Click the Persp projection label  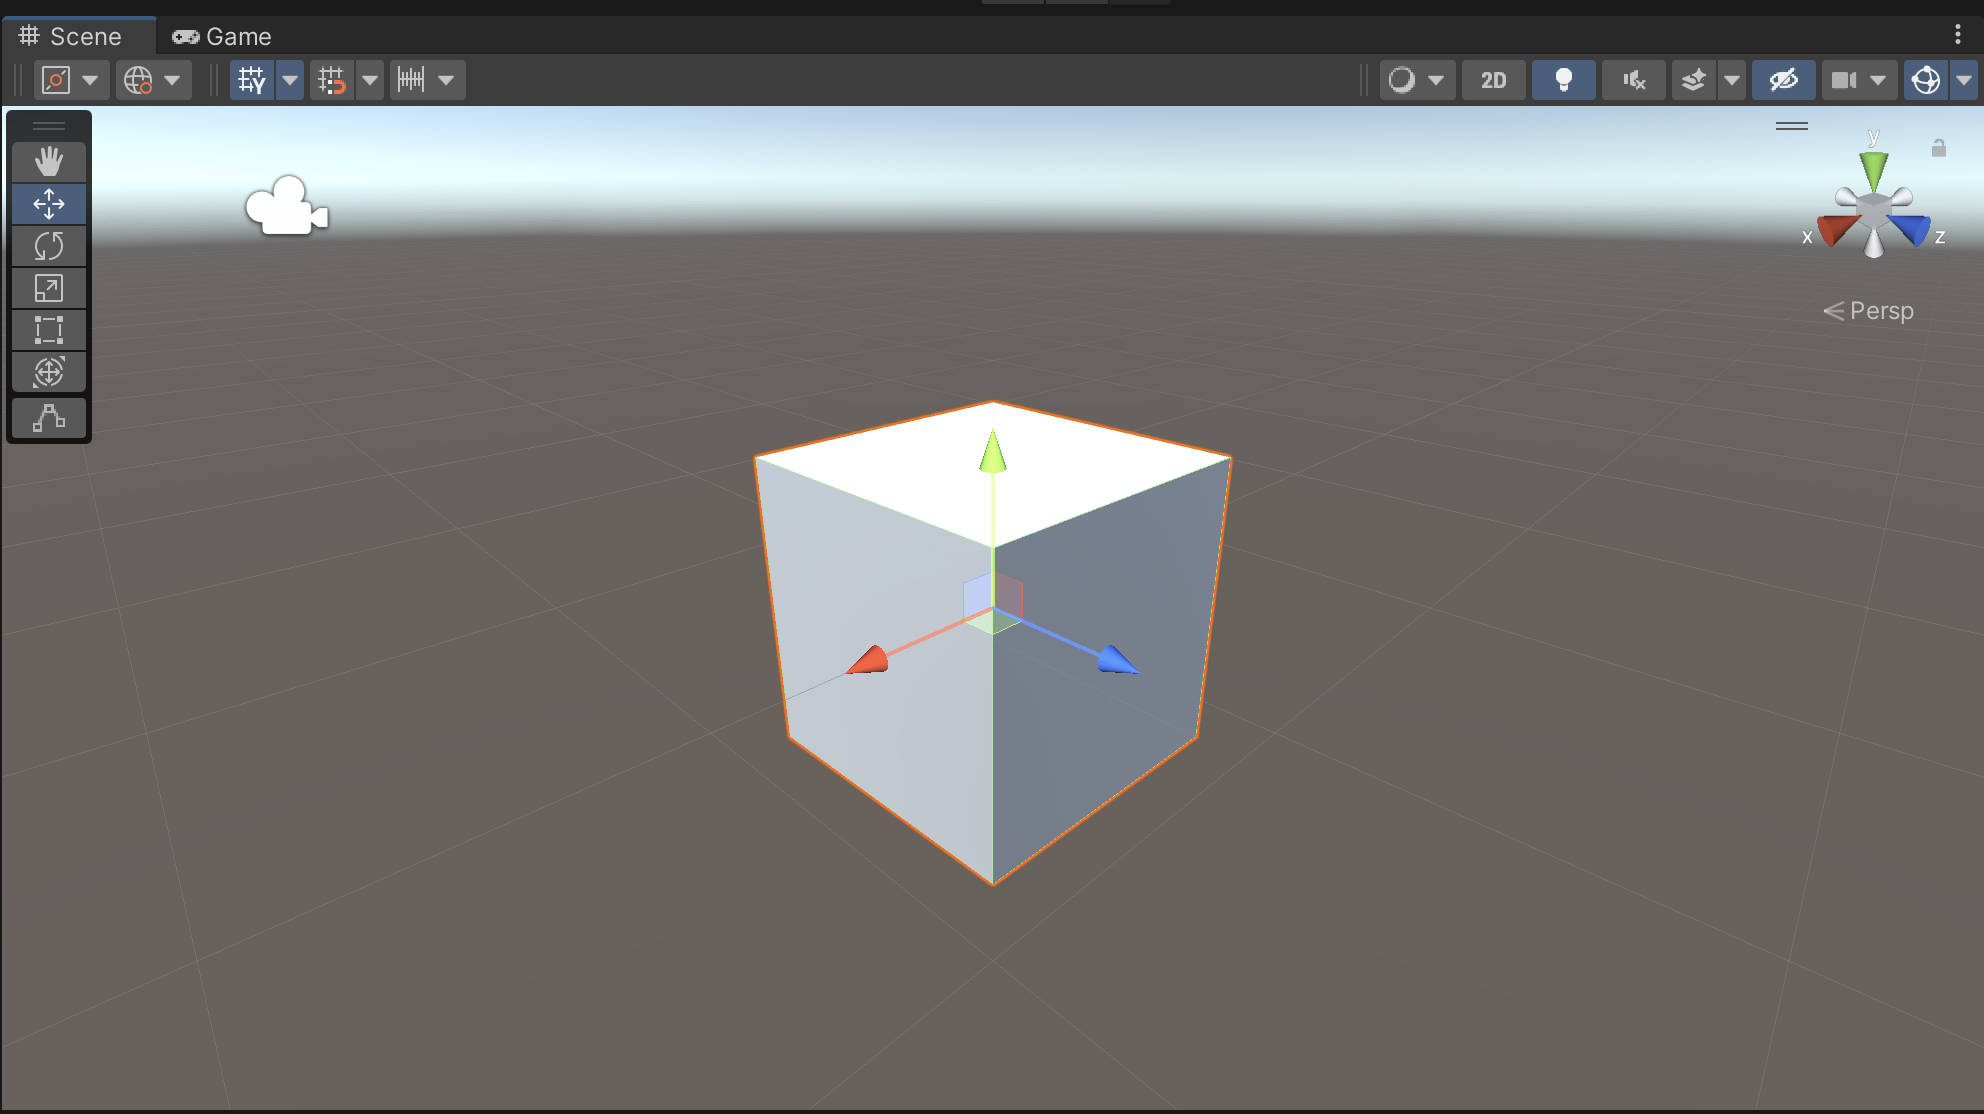[x=1880, y=311]
